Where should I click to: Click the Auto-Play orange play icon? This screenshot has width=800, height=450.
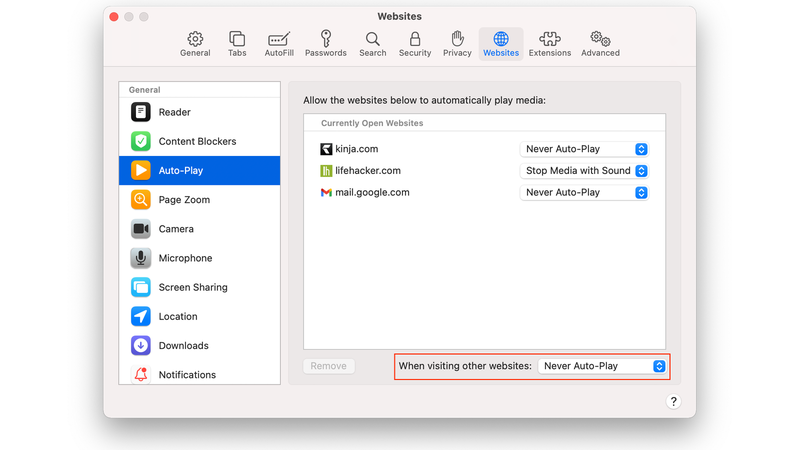(140, 170)
